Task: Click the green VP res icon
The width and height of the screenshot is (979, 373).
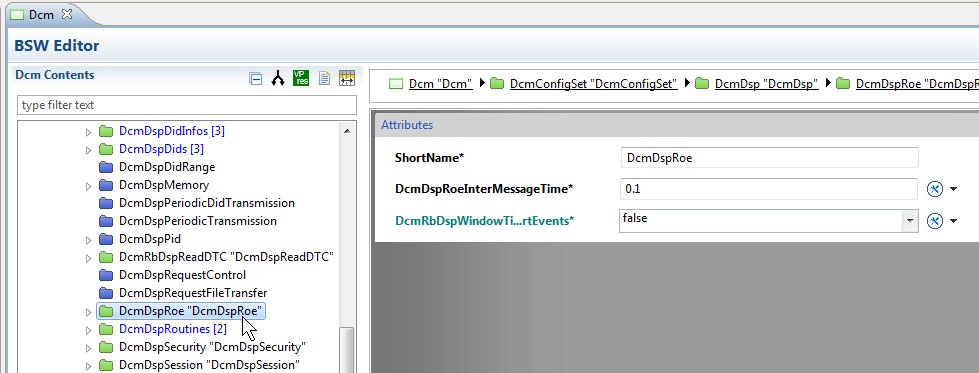Action: tap(301, 78)
